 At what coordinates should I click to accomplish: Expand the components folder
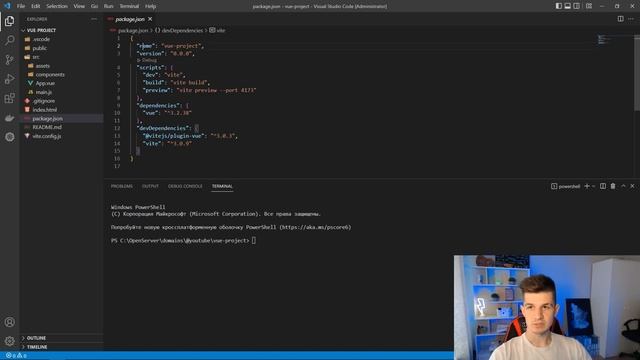click(x=50, y=75)
